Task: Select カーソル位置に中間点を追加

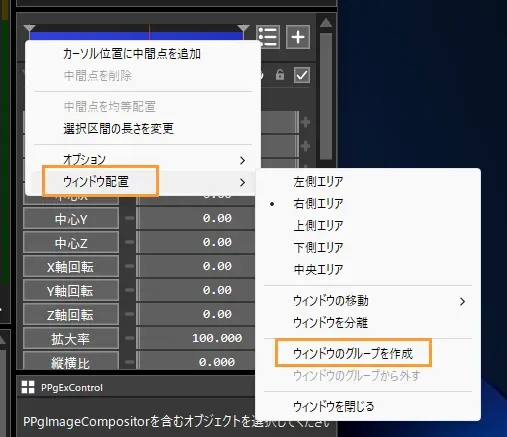Action: pyautogui.click(x=132, y=54)
